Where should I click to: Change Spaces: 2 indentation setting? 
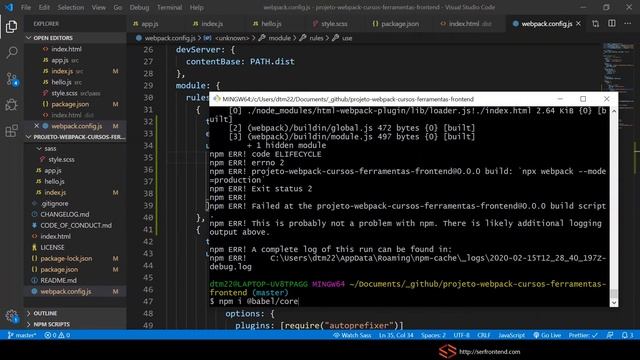point(433,335)
